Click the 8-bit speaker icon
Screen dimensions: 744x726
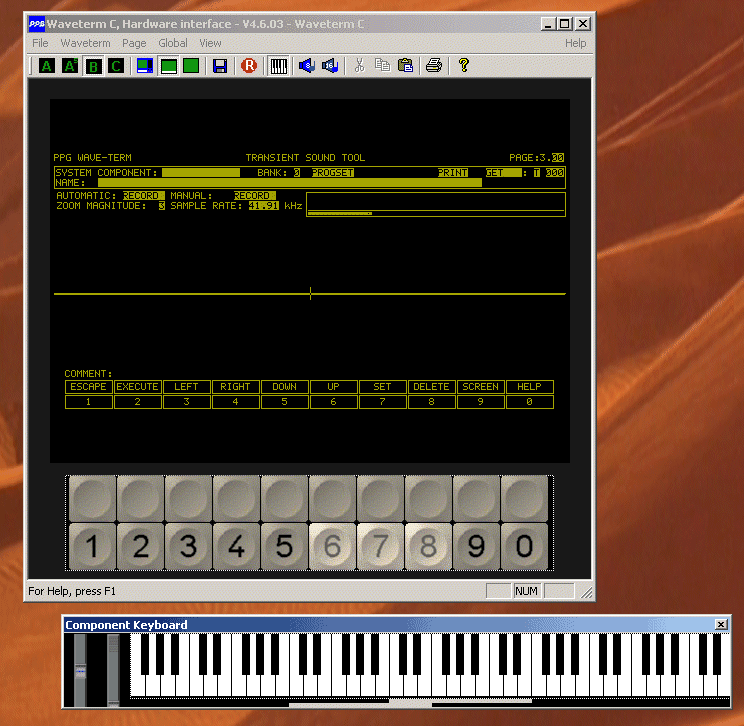click(x=307, y=65)
